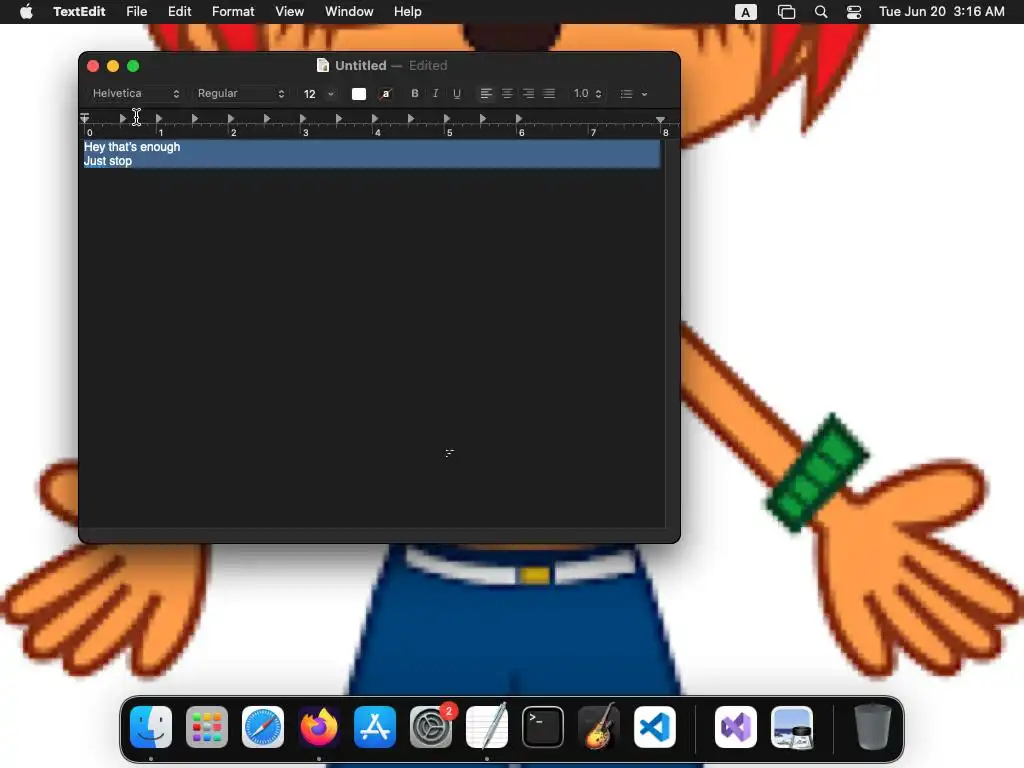1024x768 pixels.
Task: Open Control Center in menu bar
Action: [854, 12]
